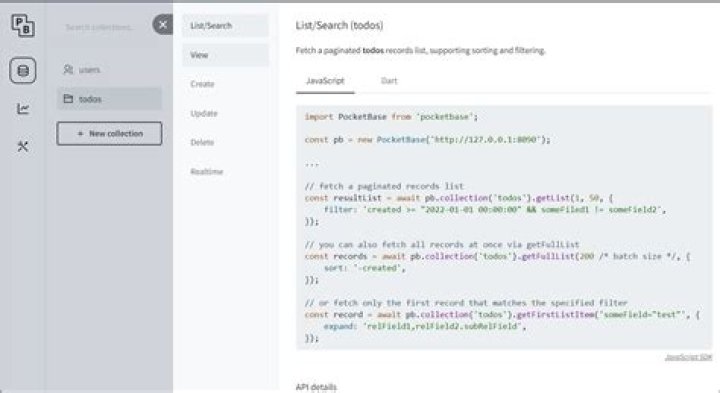
Task: Click the API details heading
Action: pos(316,387)
